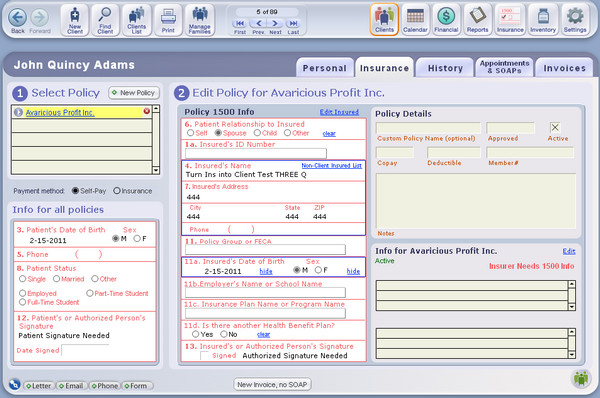Toggle the Active policy checkbox
The image size is (600, 398).
point(555,127)
